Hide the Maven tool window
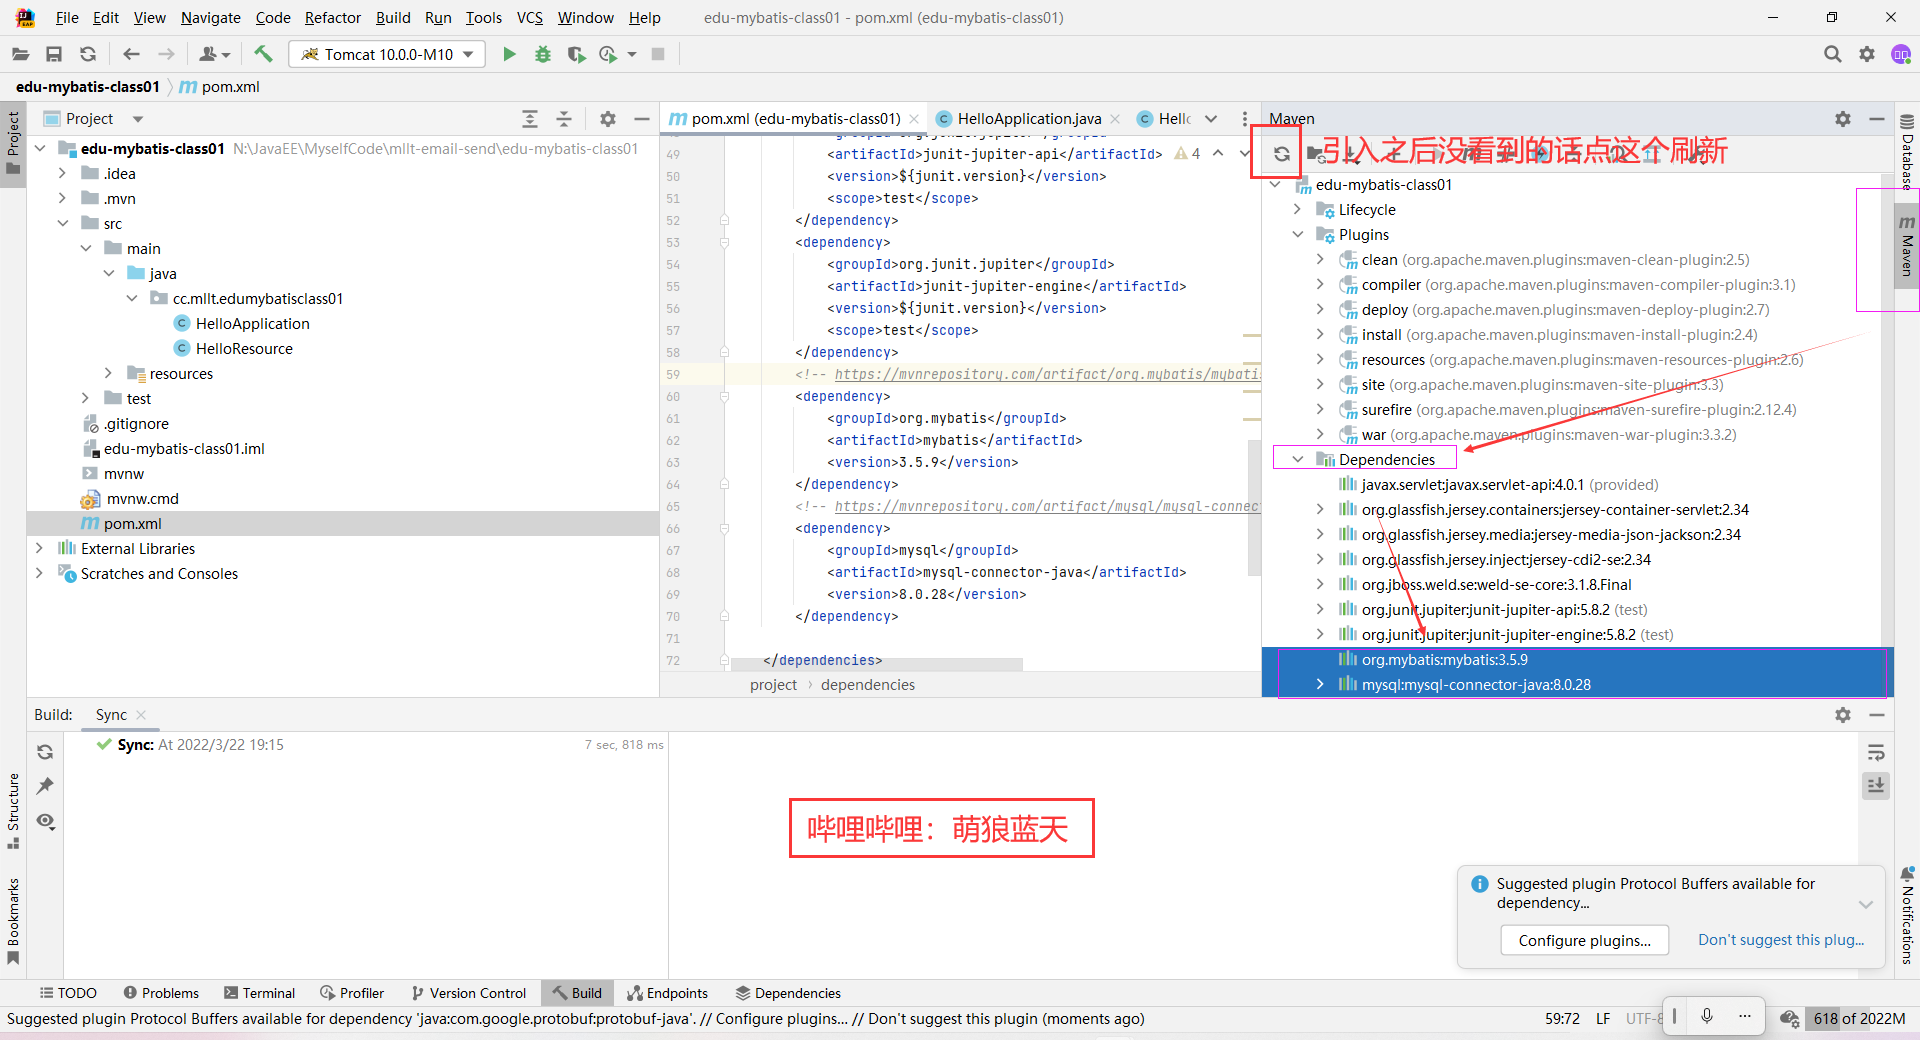1920x1040 pixels. point(1876,119)
